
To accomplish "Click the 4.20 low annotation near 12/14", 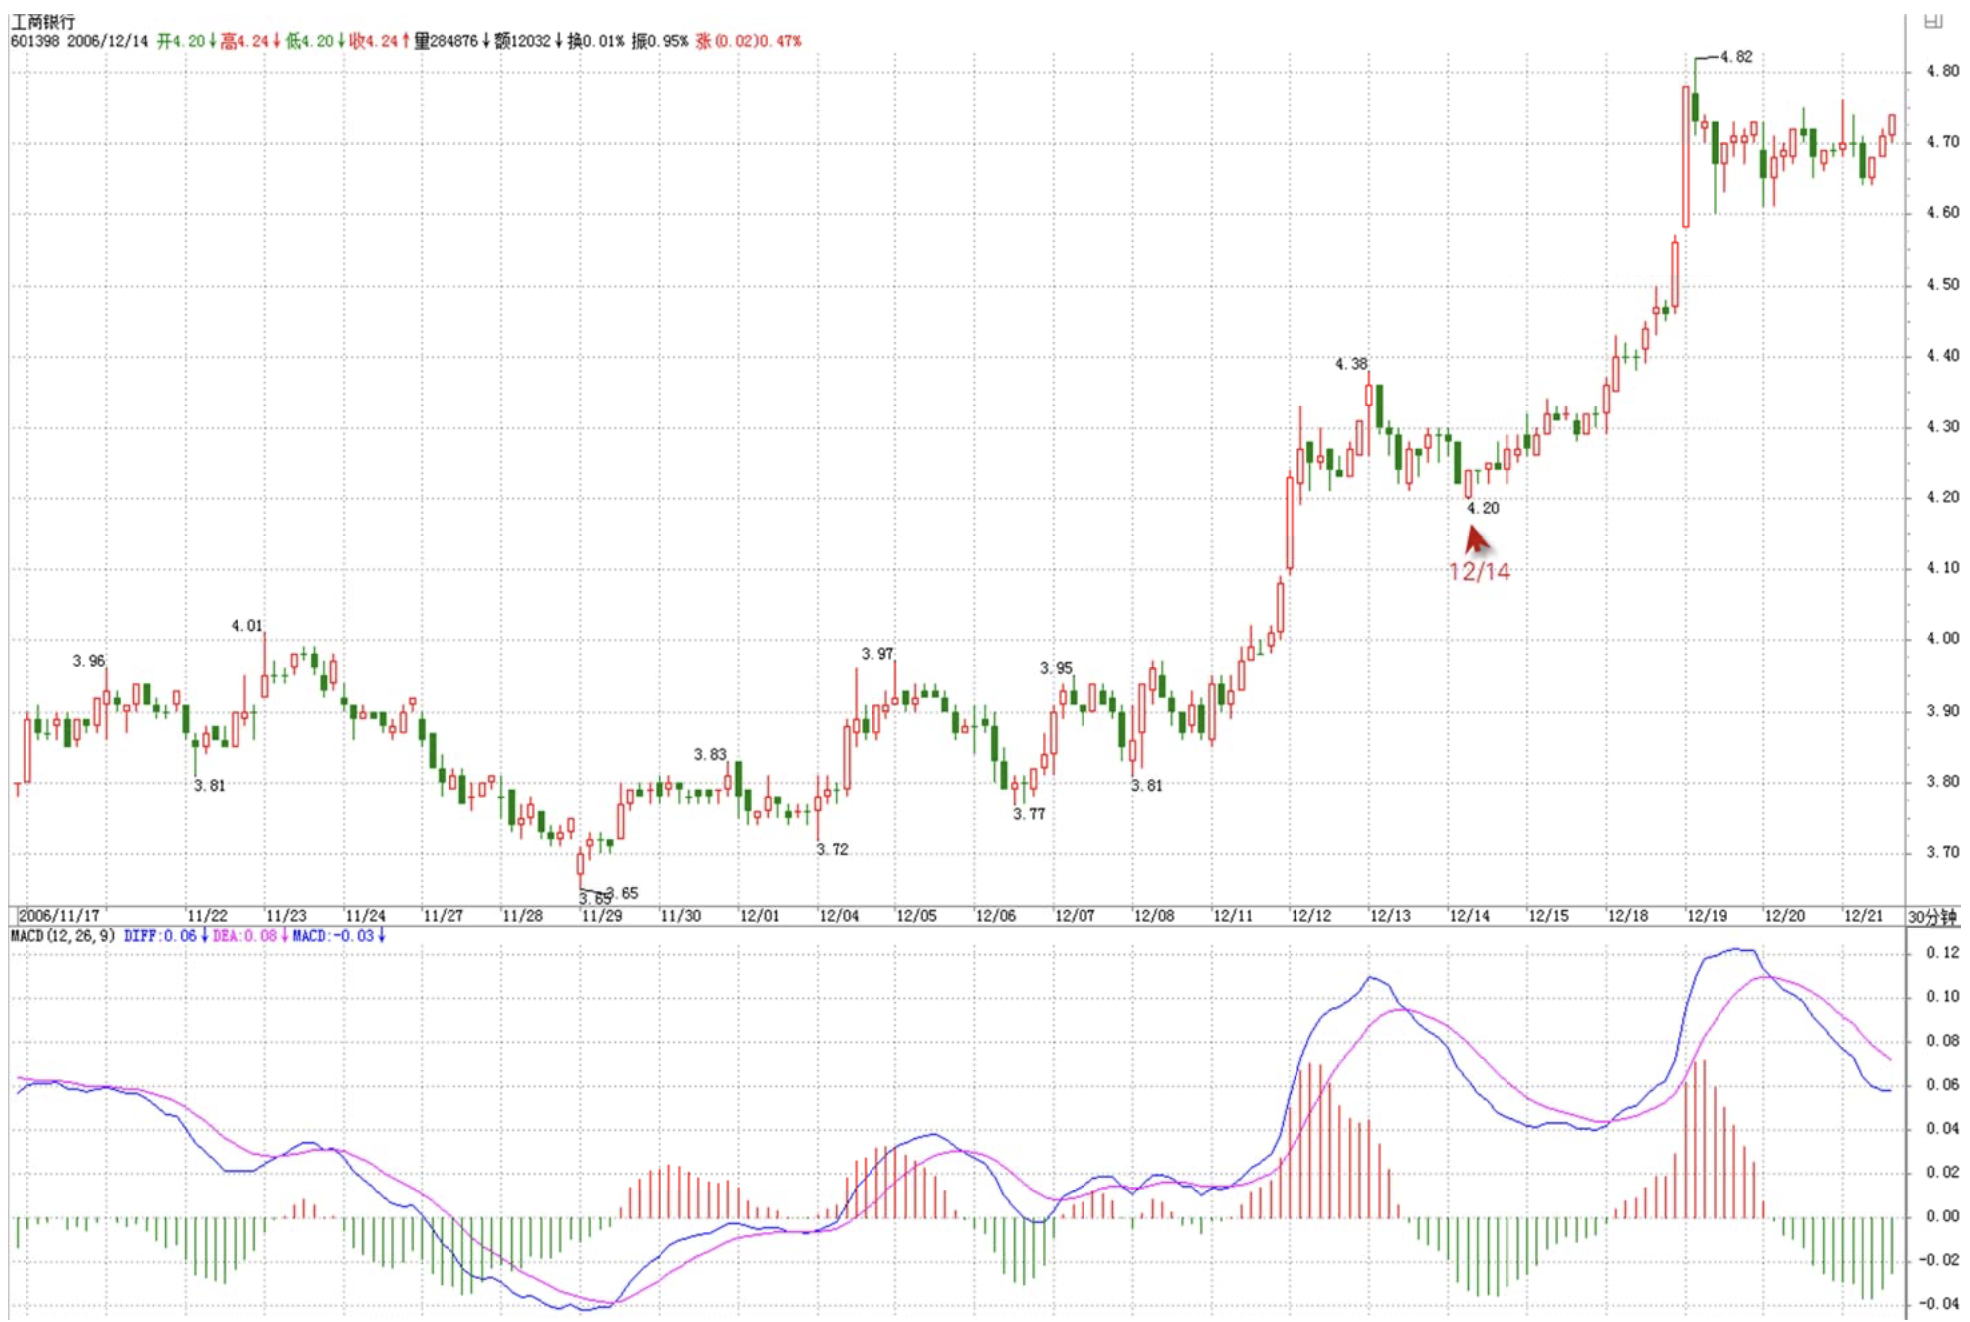I will pyautogui.click(x=1483, y=508).
